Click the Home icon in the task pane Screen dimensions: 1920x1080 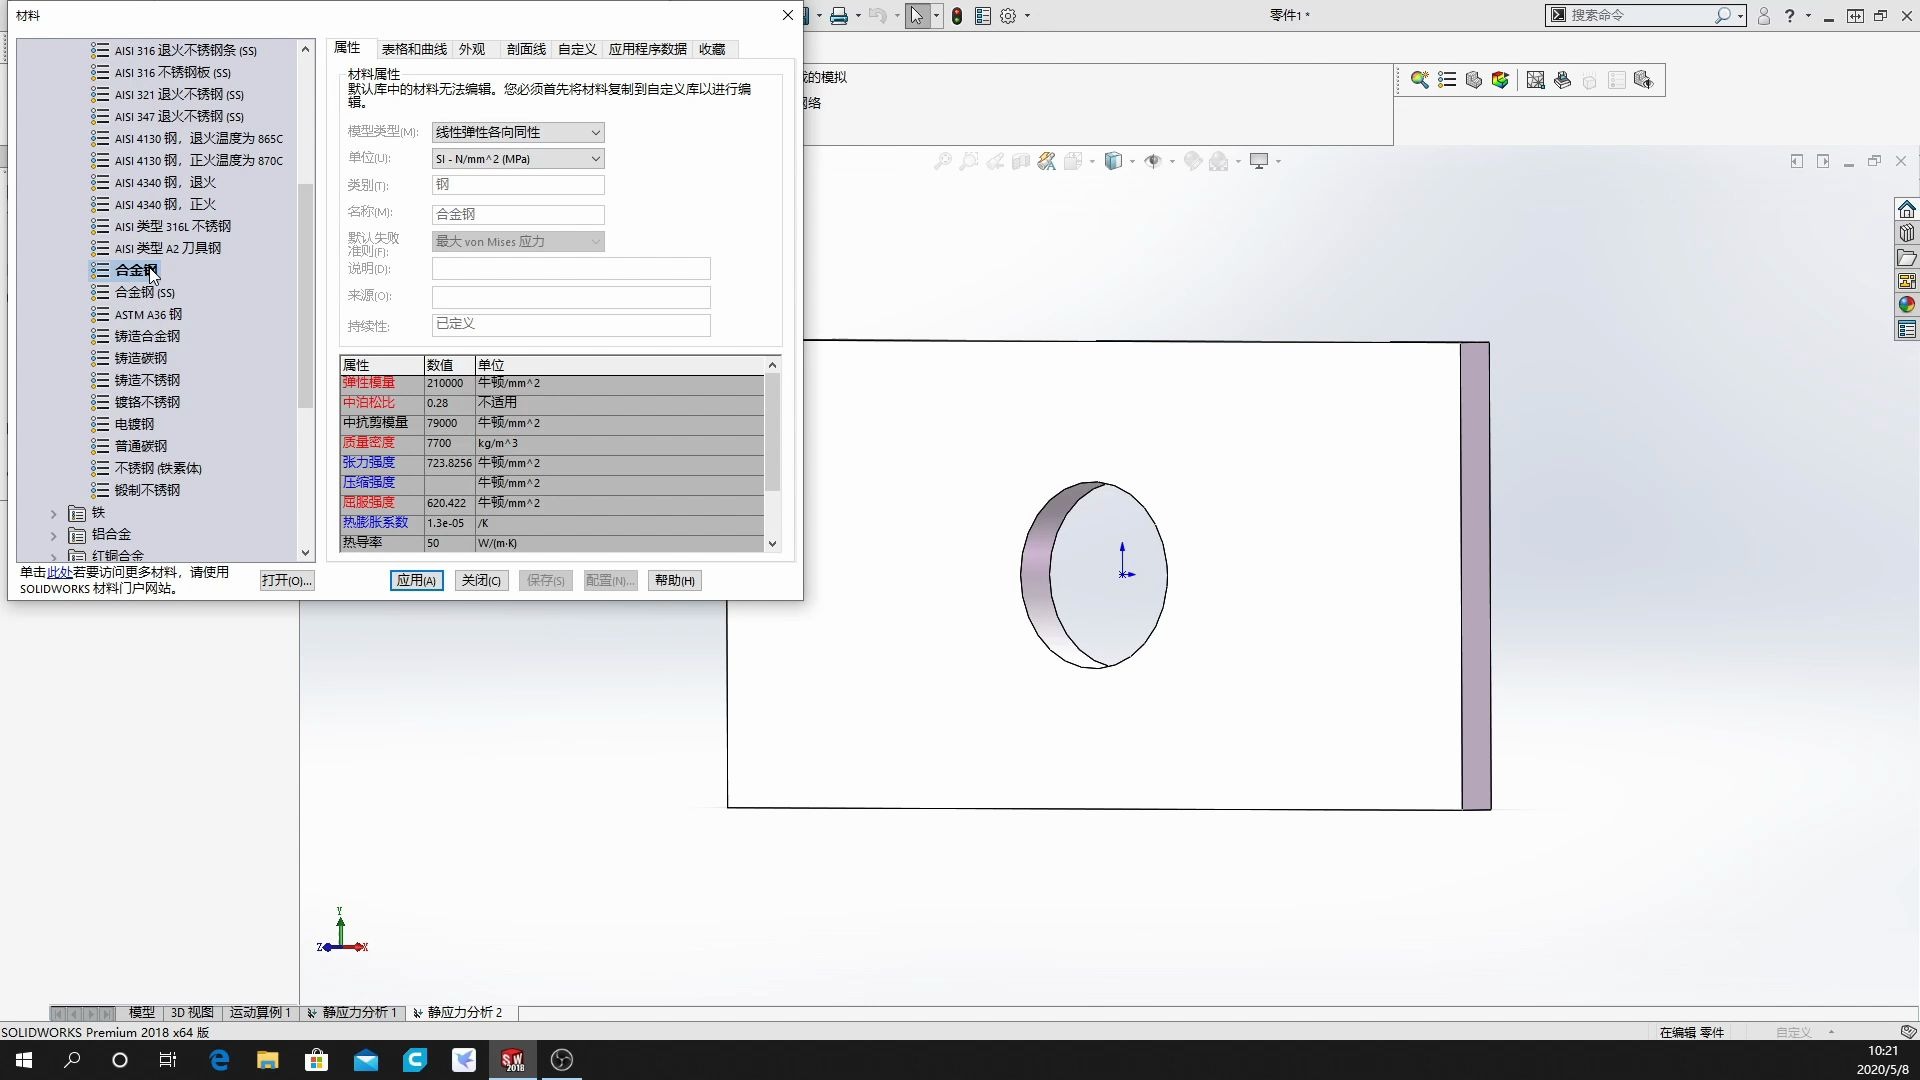point(1907,209)
